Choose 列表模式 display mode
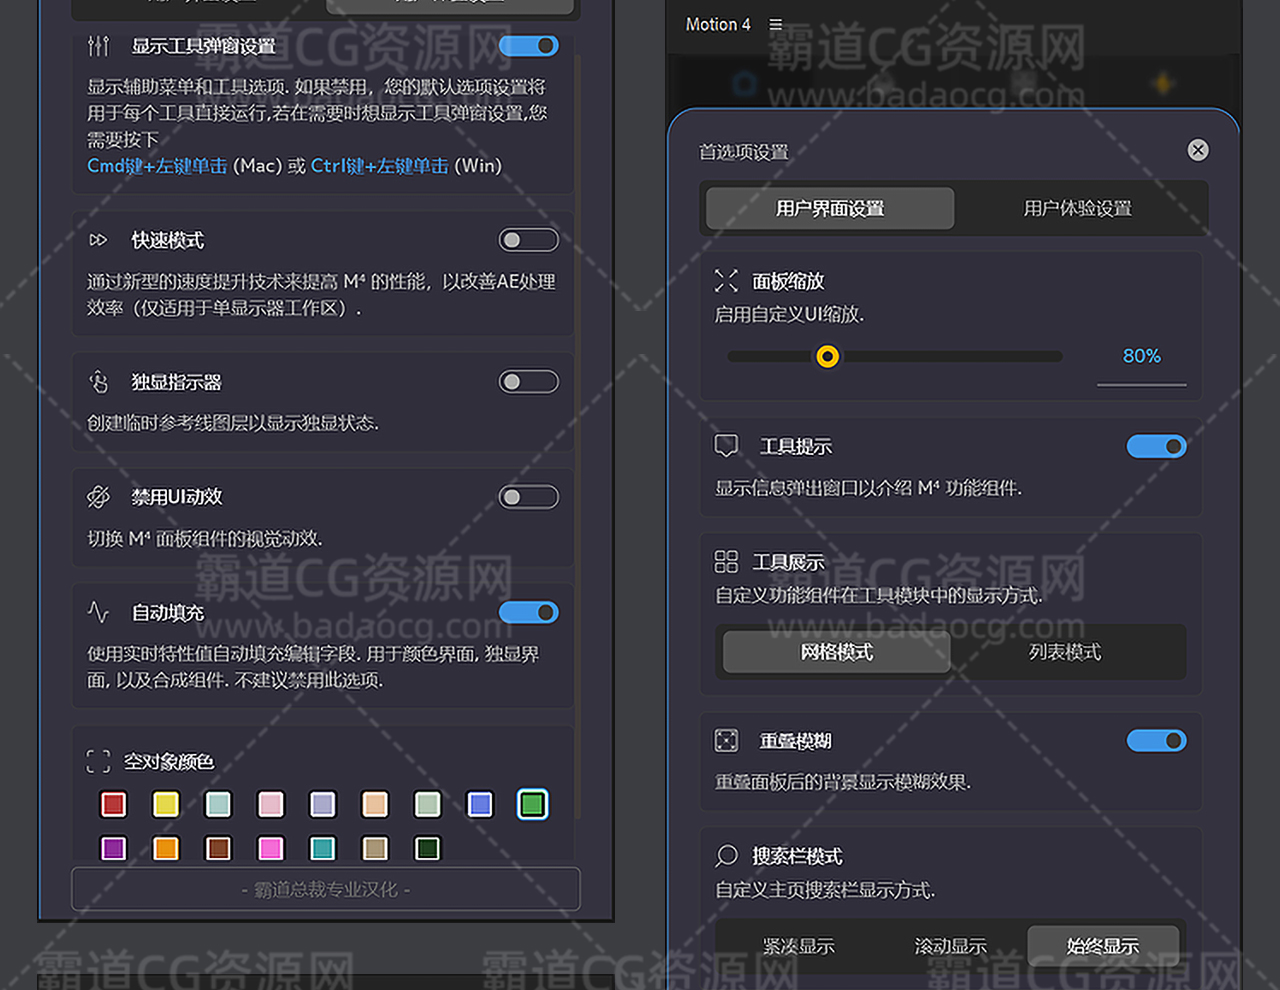1280x990 pixels. click(1064, 652)
